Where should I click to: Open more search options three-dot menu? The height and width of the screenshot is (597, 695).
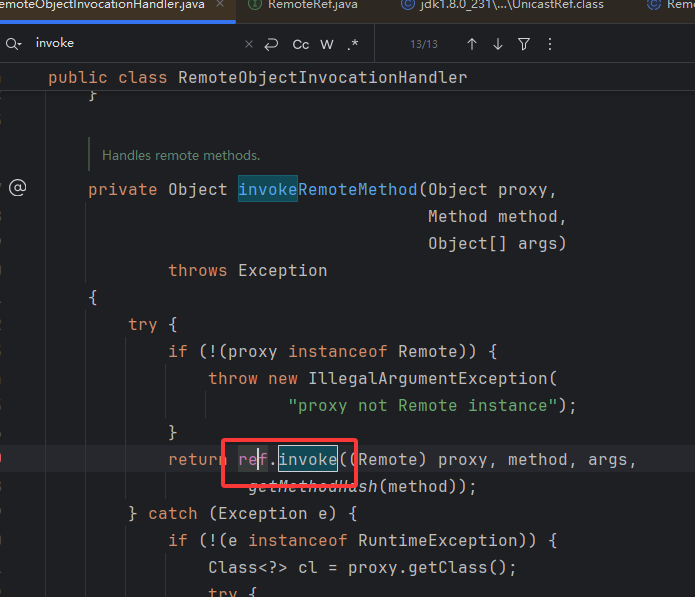pos(549,44)
